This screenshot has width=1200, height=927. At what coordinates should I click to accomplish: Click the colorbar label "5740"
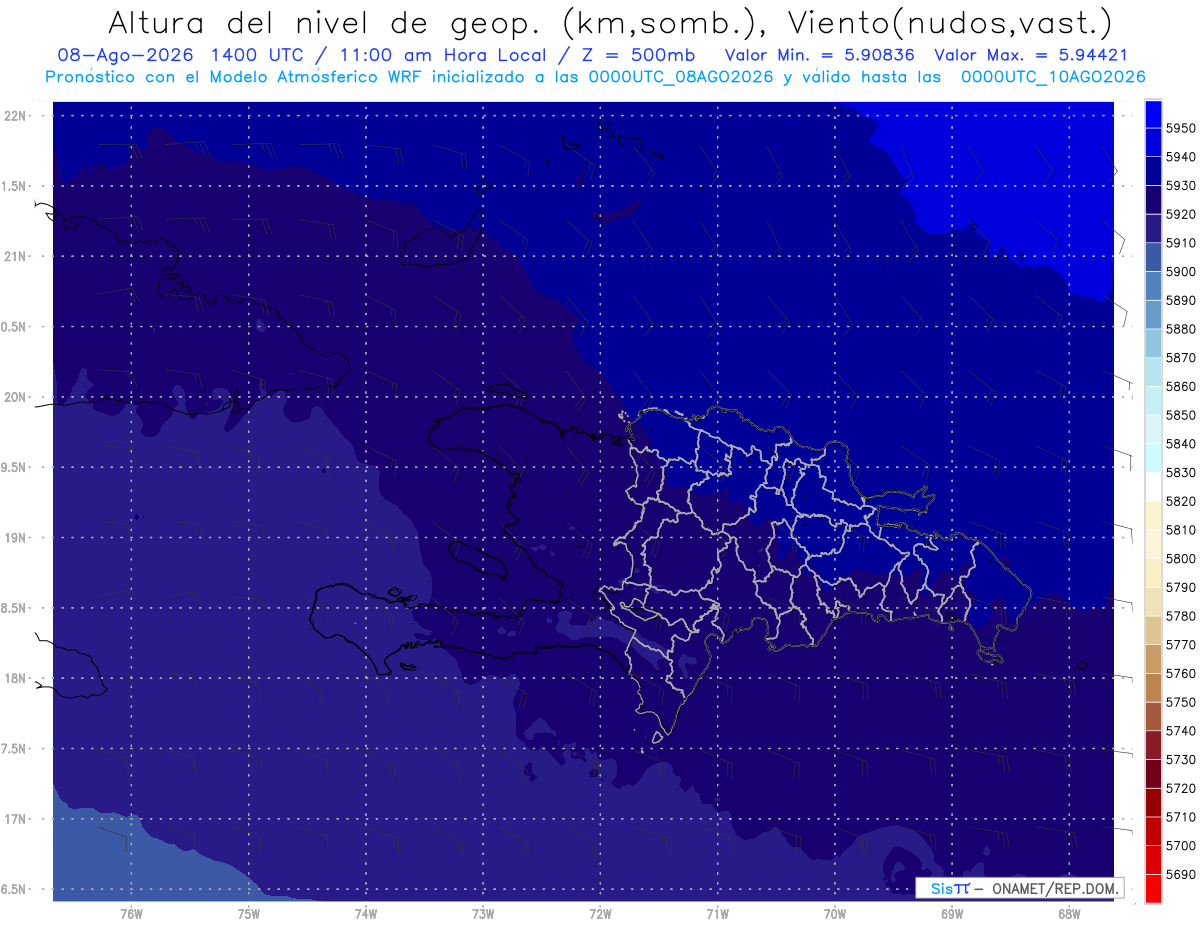click(1183, 731)
